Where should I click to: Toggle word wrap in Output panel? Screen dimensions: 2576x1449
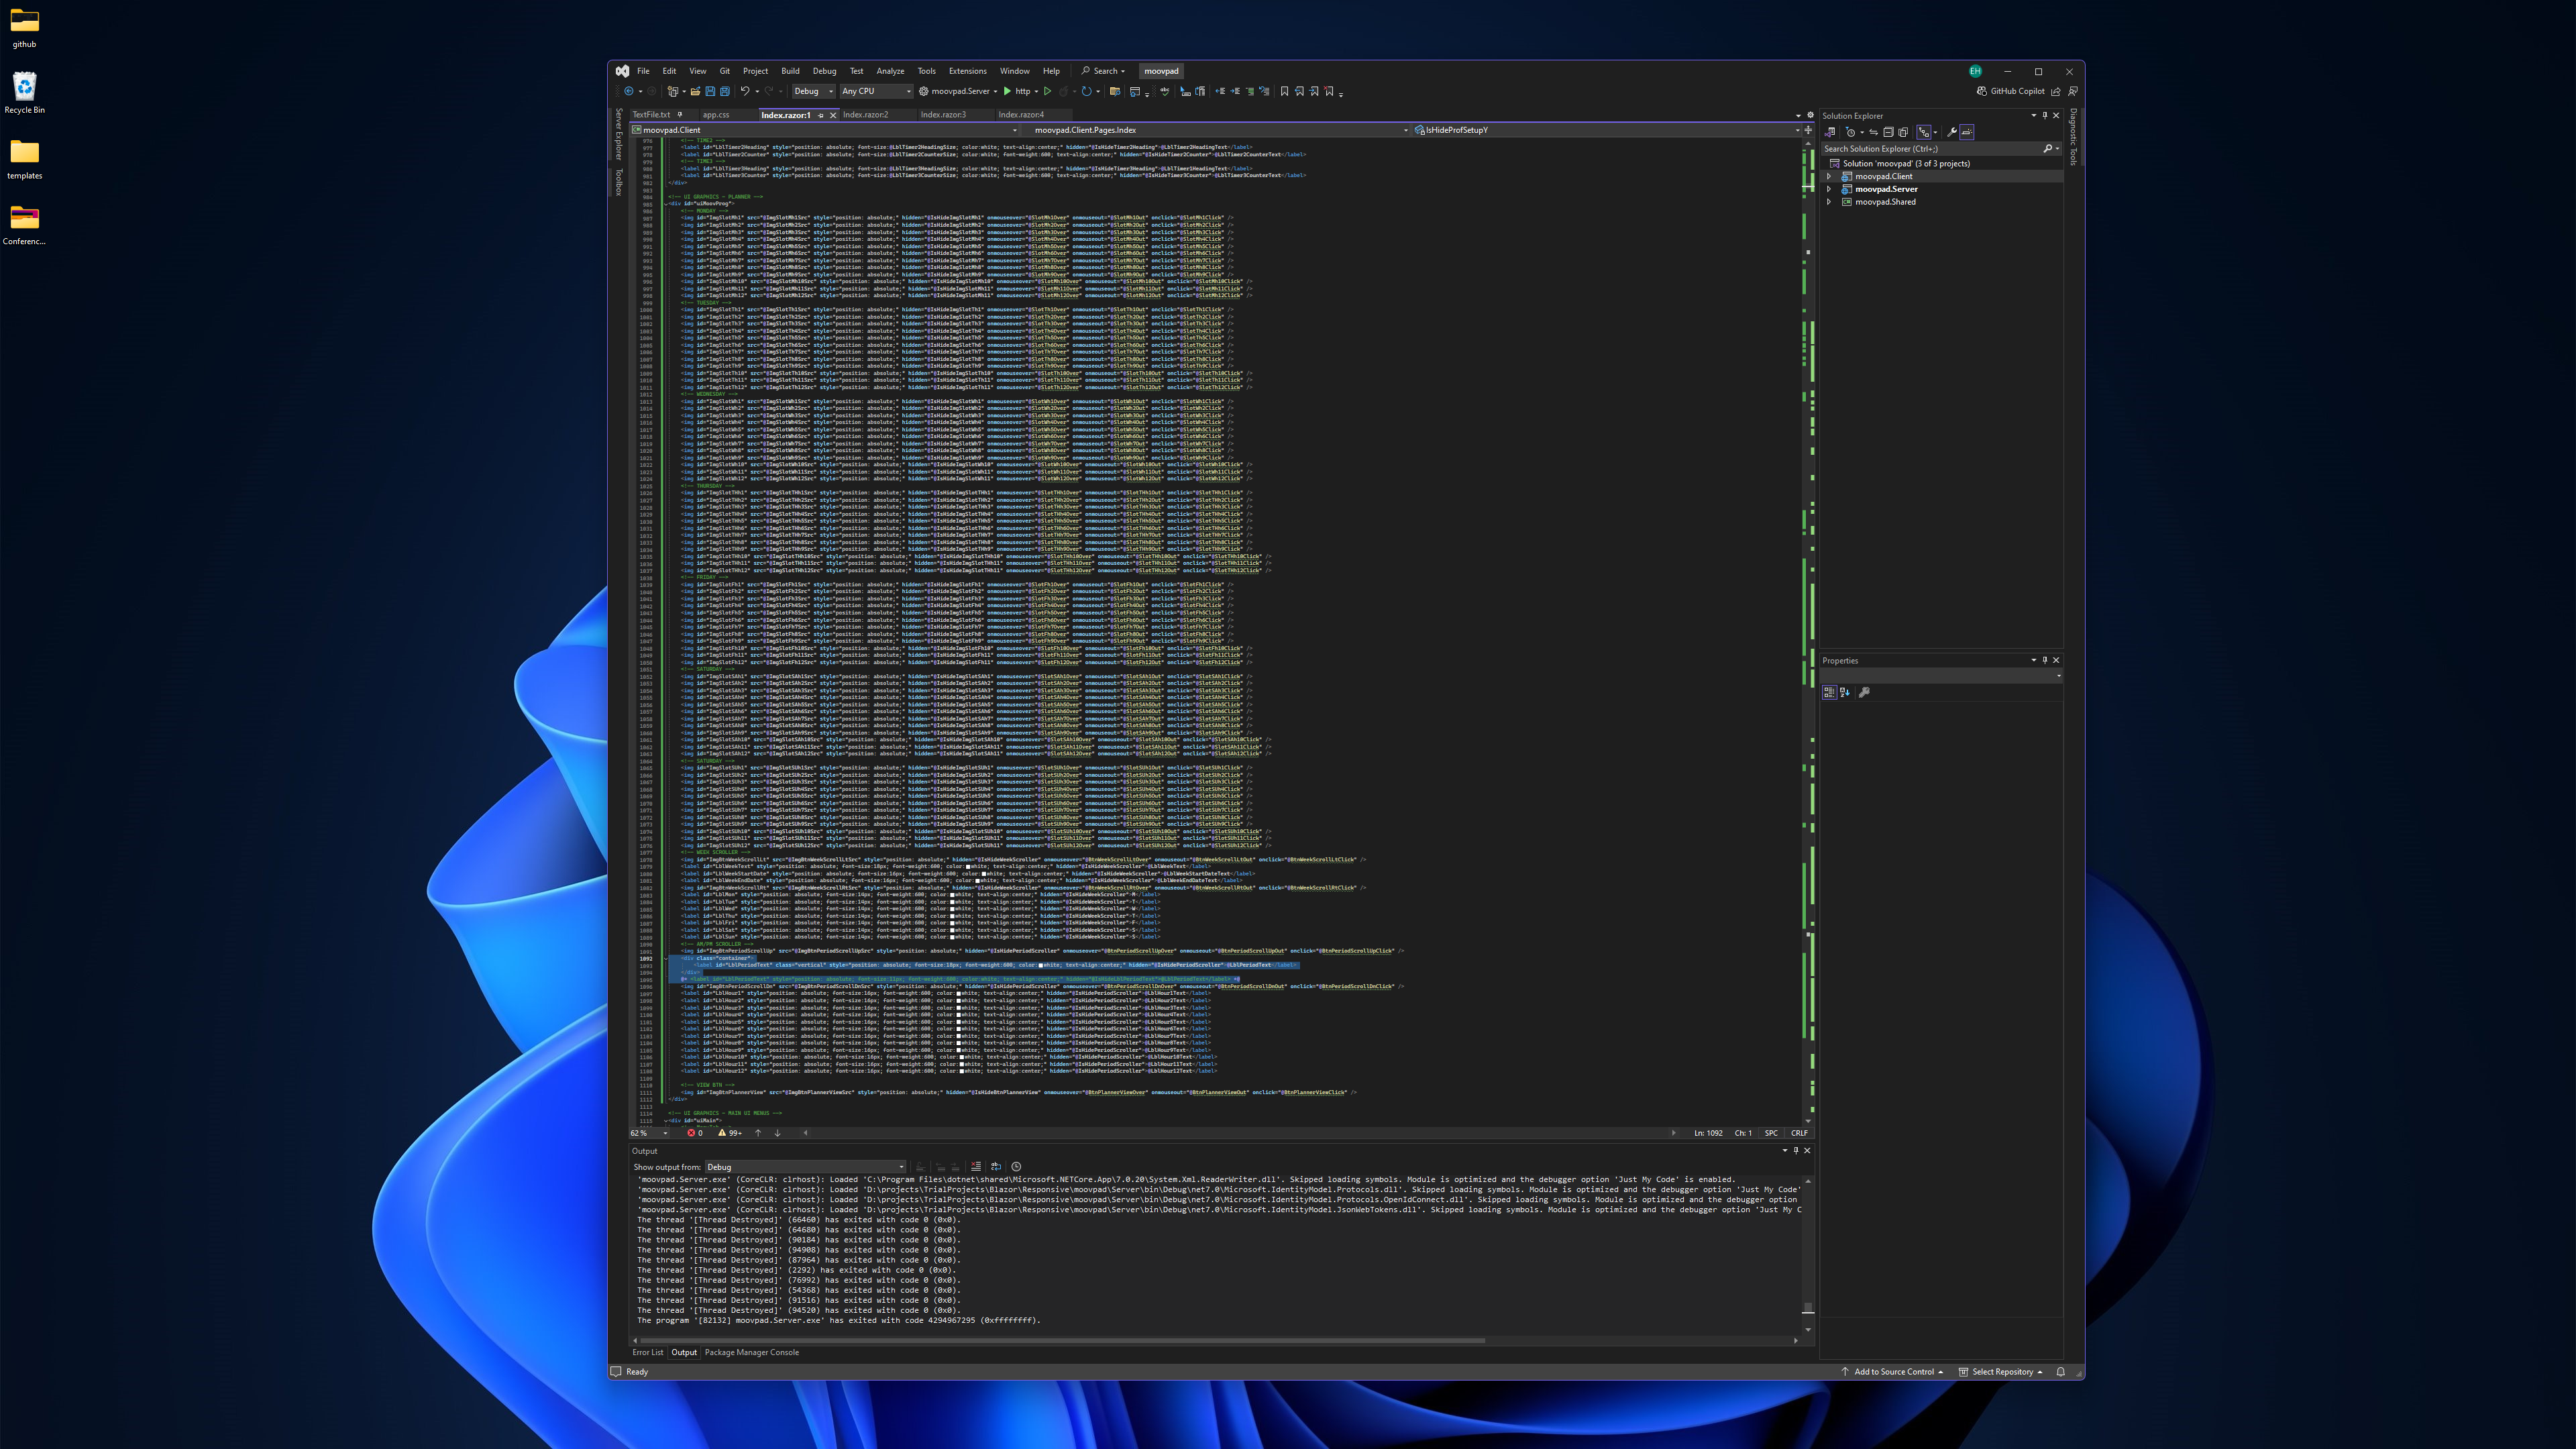pos(996,1166)
